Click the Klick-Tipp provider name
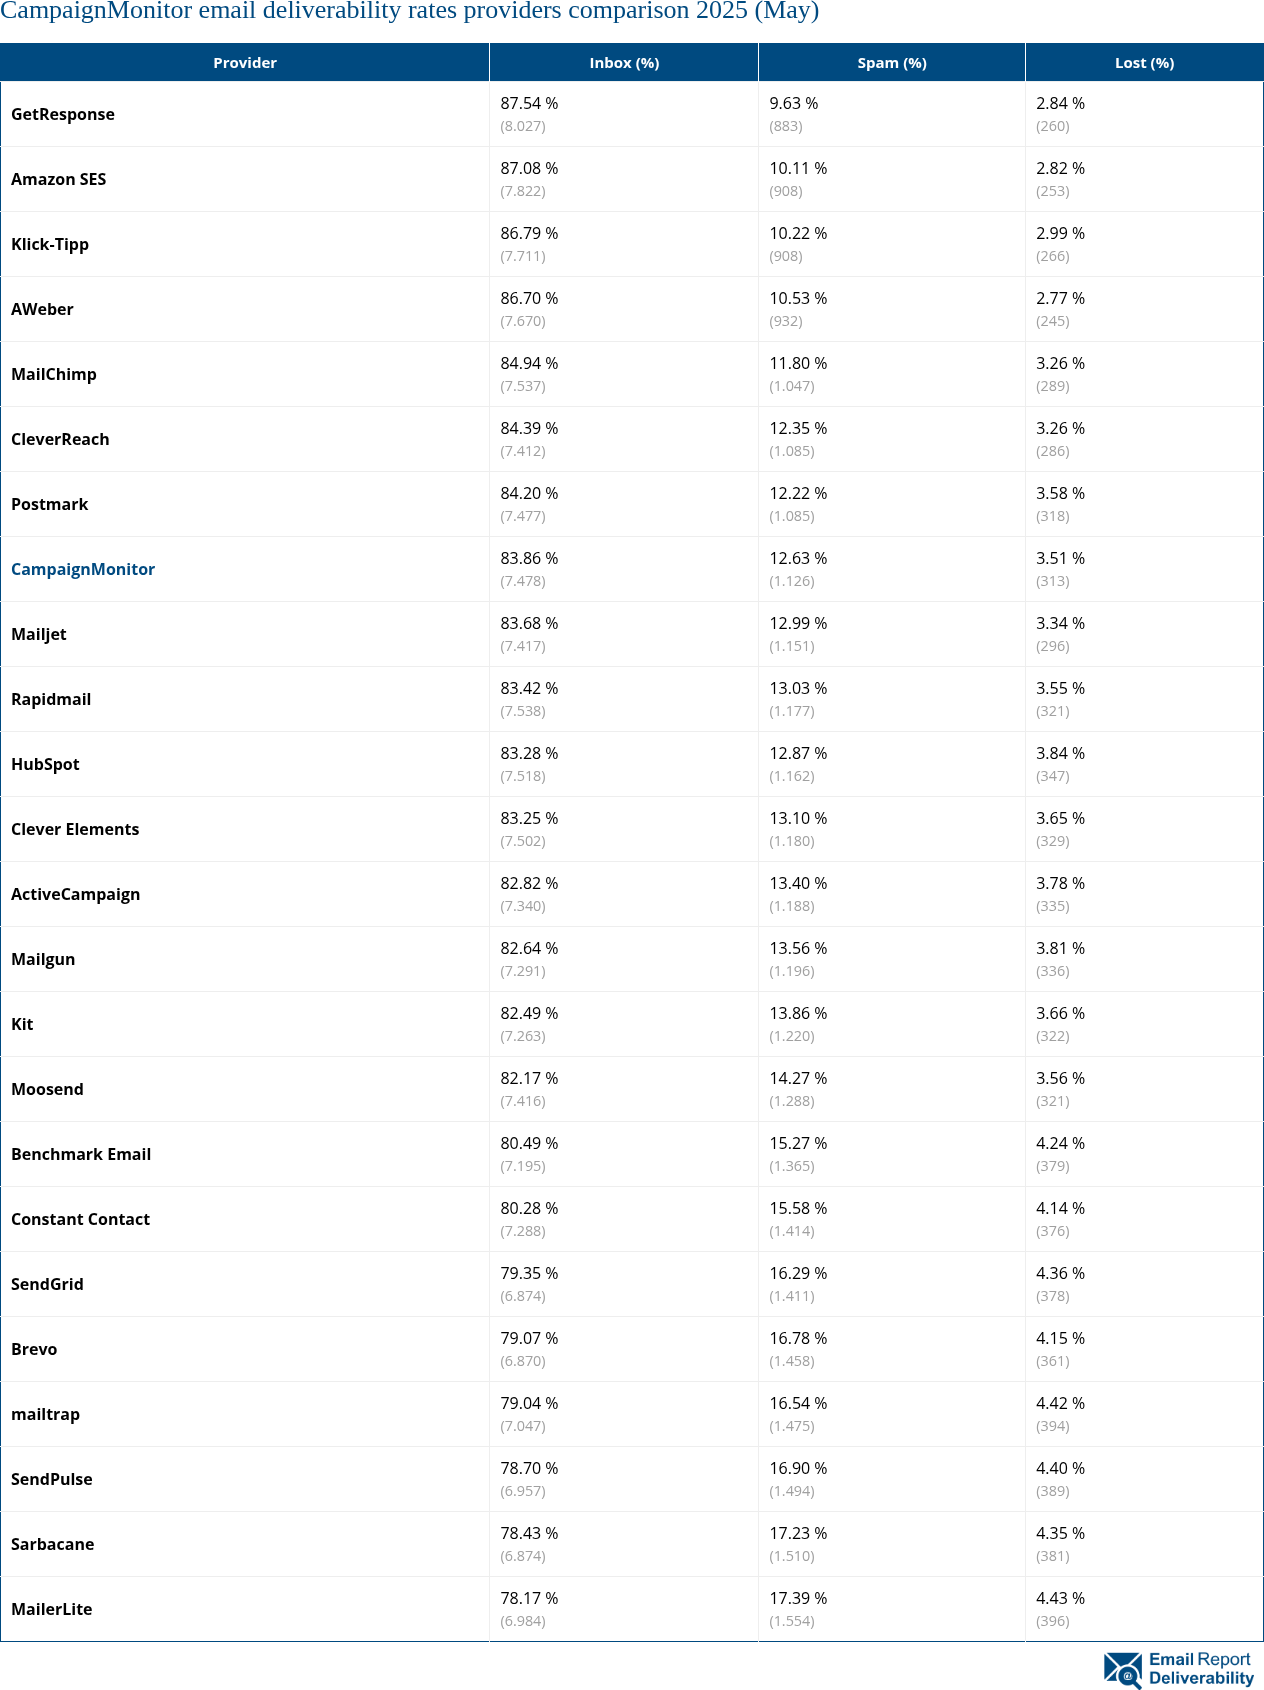Screen dimensions: 1264x1690 [50, 244]
